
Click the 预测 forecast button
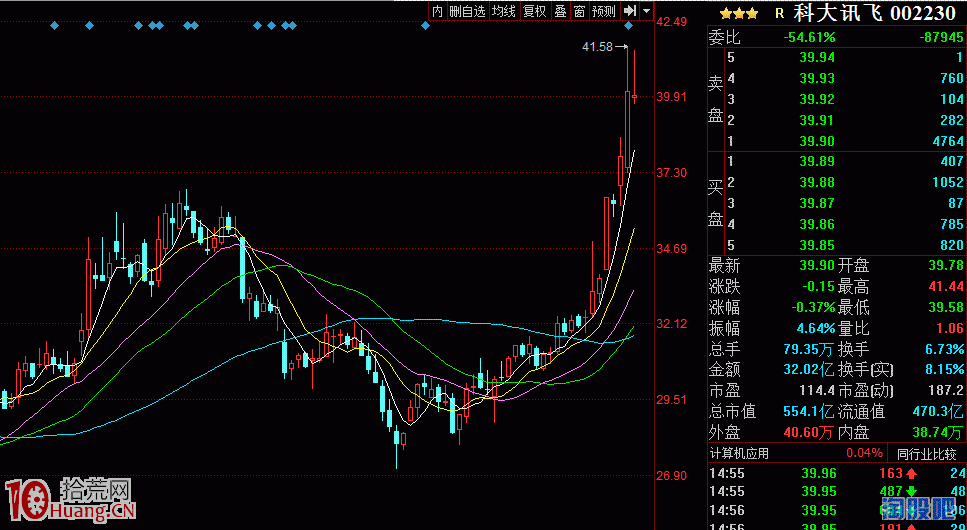tap(604, 10)
